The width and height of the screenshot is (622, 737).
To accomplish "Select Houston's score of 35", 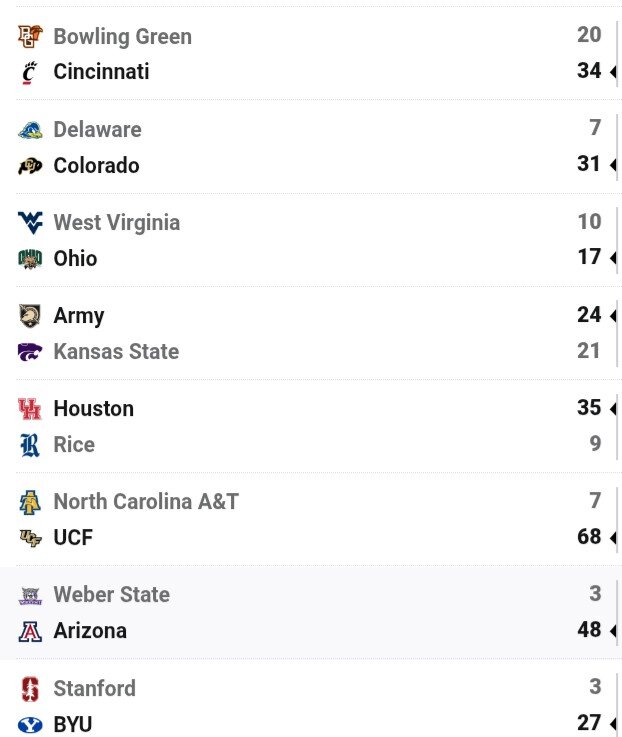I will click(589, 408).
